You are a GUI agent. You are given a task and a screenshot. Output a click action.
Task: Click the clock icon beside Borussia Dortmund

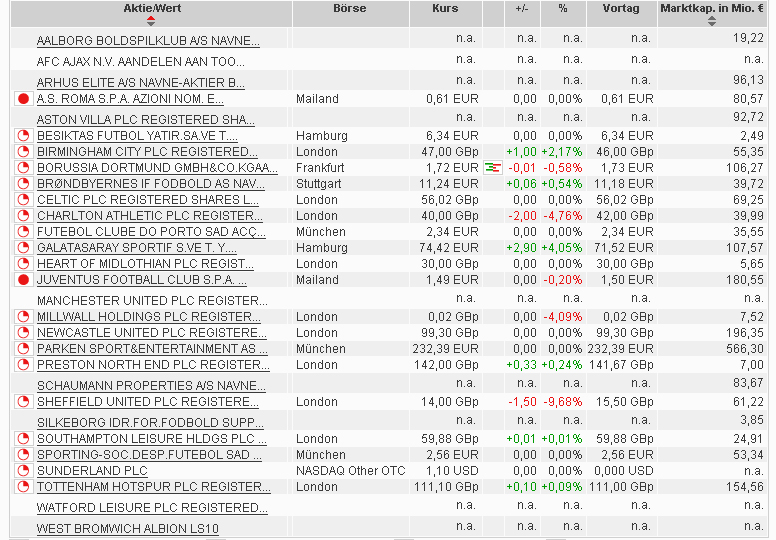click(23, 167)
